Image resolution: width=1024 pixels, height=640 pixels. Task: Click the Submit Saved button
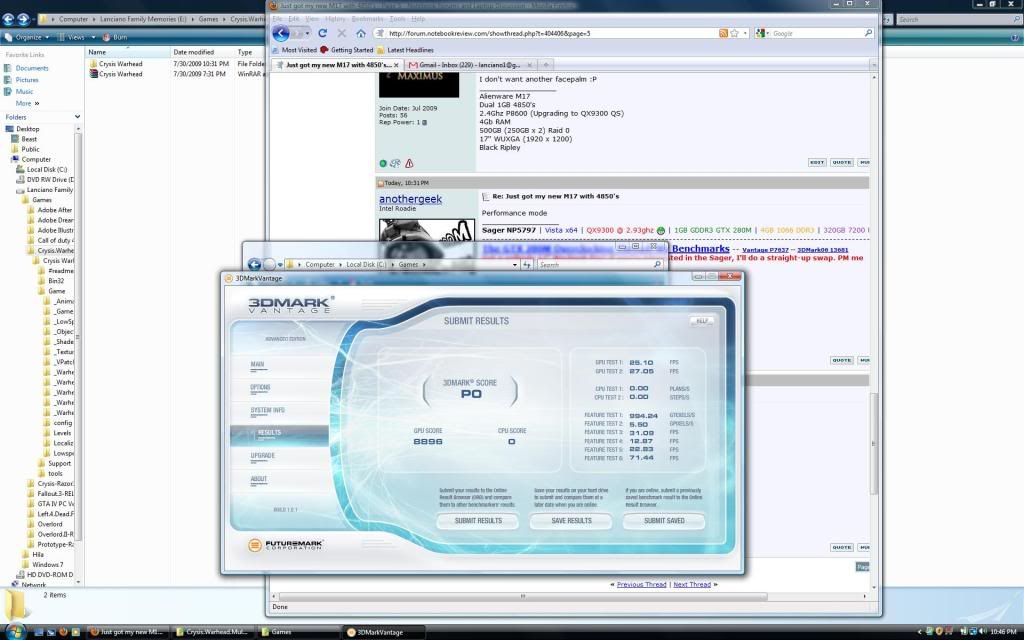coord(664,521)
